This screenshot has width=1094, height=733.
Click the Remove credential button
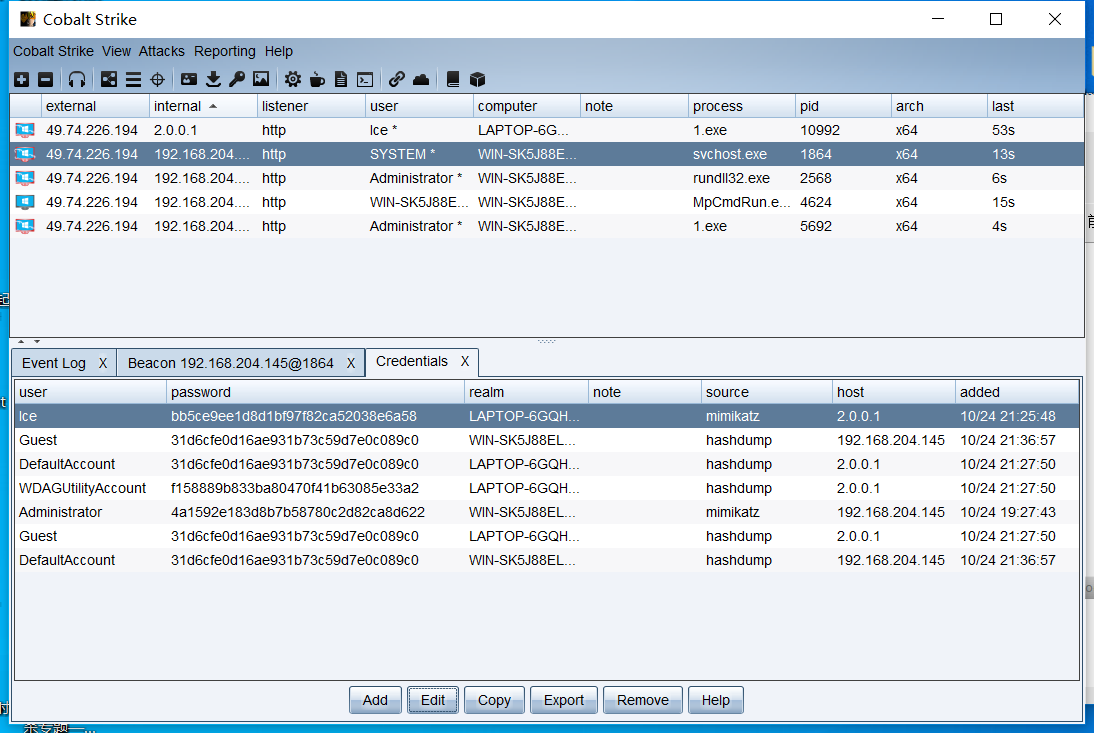[x=643, y=700]
